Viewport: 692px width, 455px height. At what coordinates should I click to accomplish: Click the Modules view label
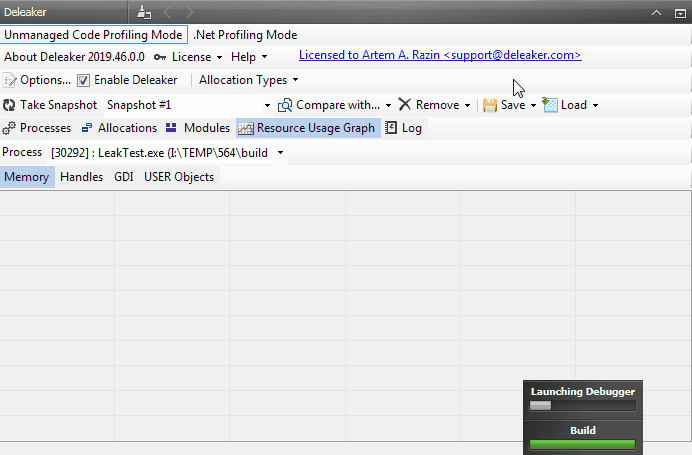[207, 128]
